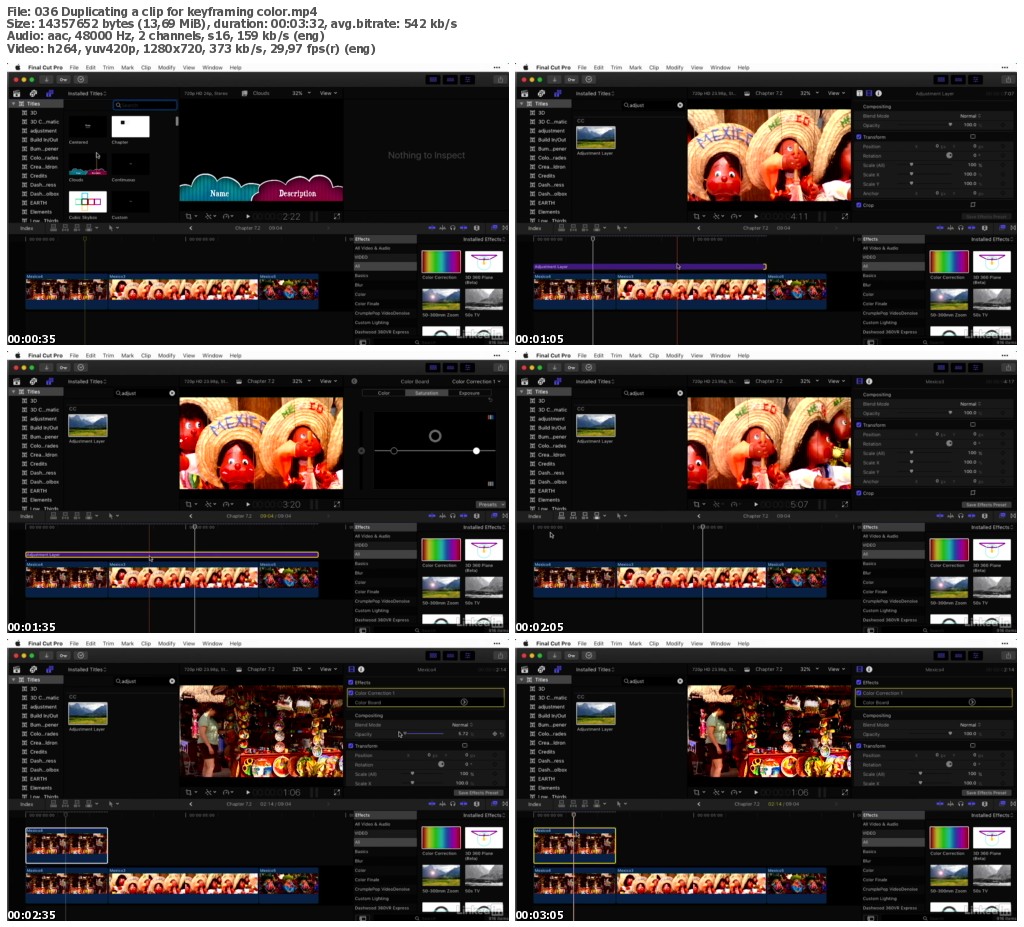Open Effects browser icon in 00:02:05 timeline bar
1024x927 pixels.
[1002, 516]
